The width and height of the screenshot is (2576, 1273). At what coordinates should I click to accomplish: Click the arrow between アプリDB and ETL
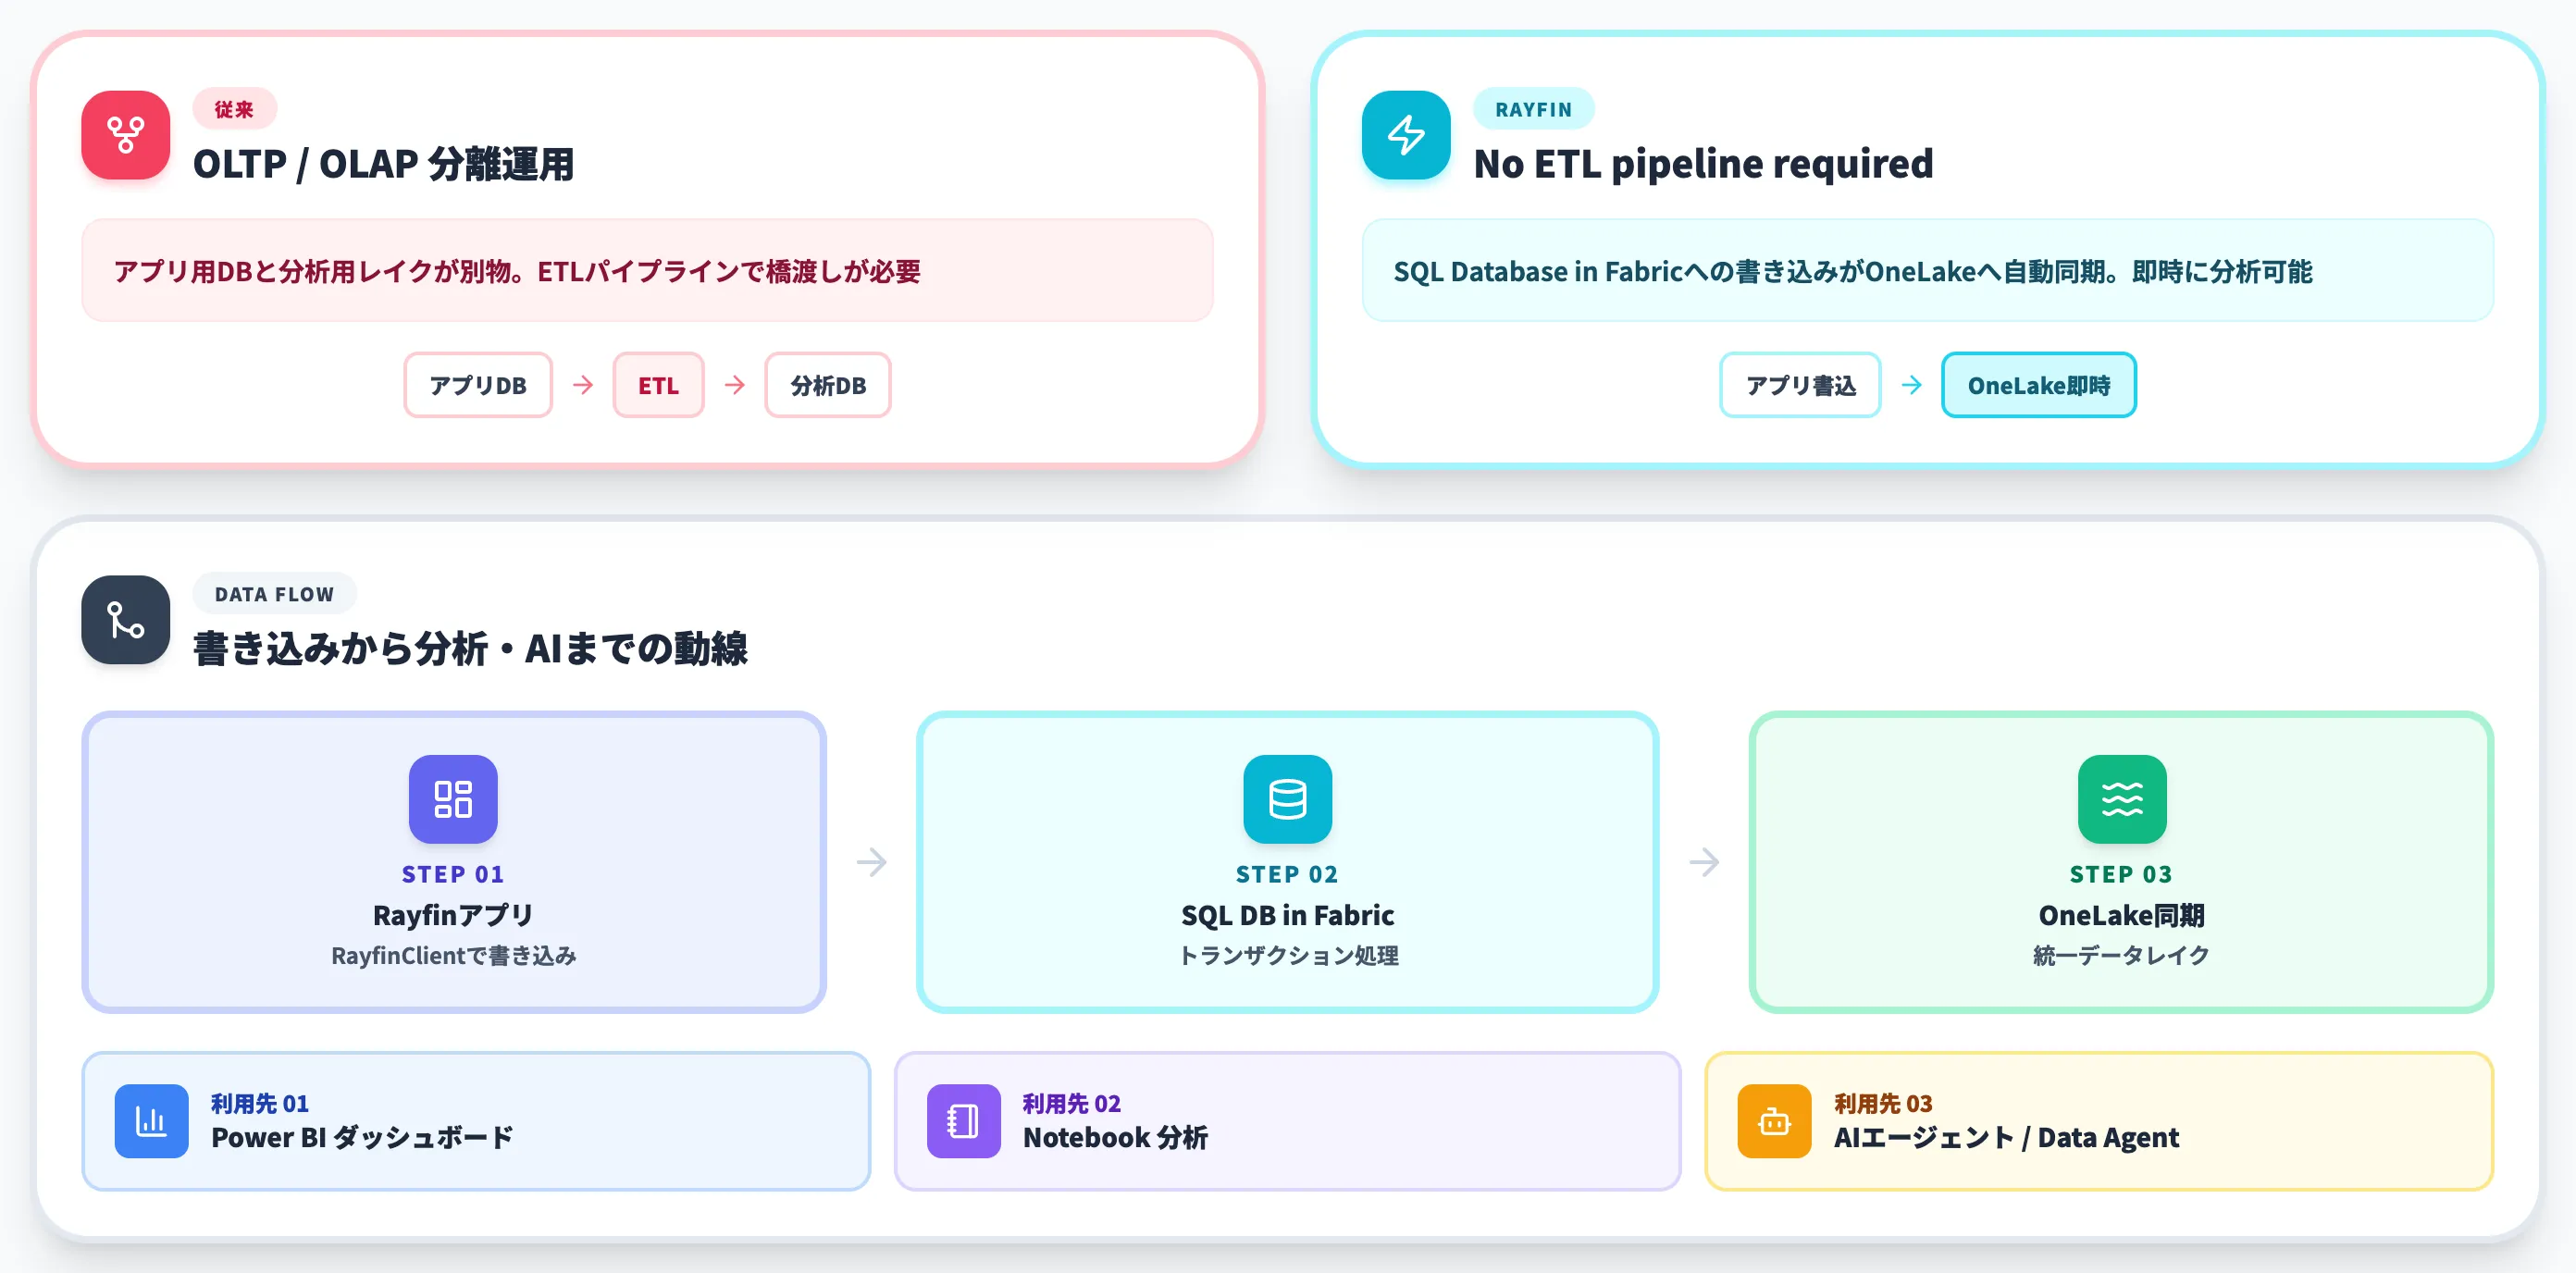(x=583, y=385)
